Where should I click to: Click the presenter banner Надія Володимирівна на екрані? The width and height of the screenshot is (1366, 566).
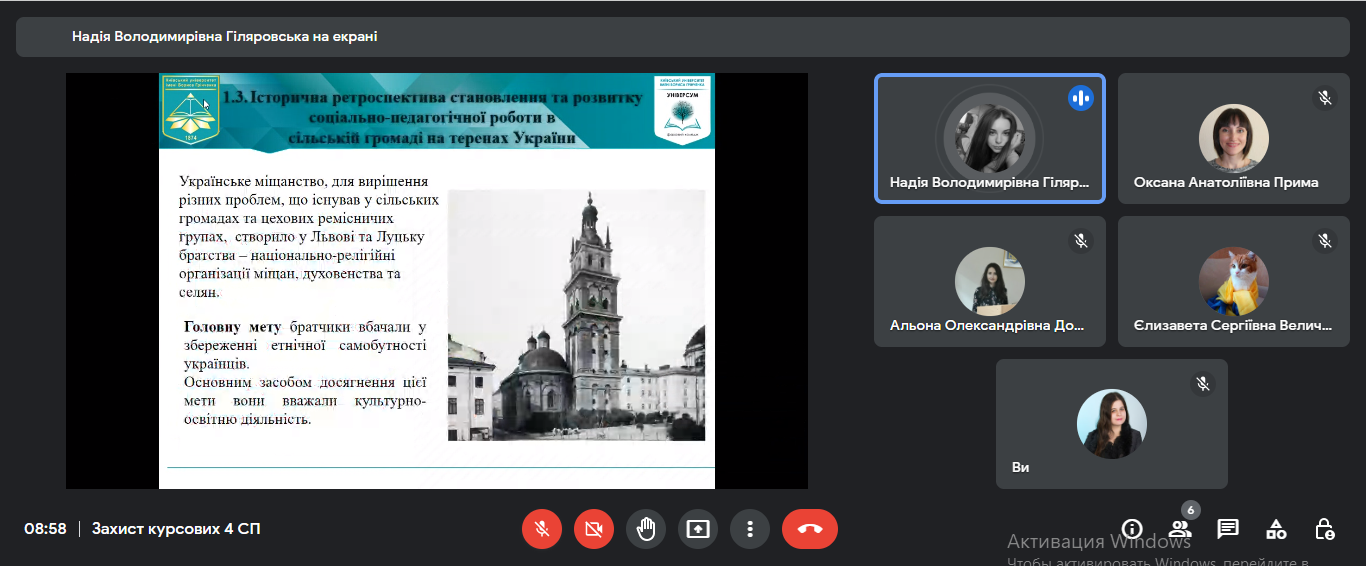click(x=224, y=37)
